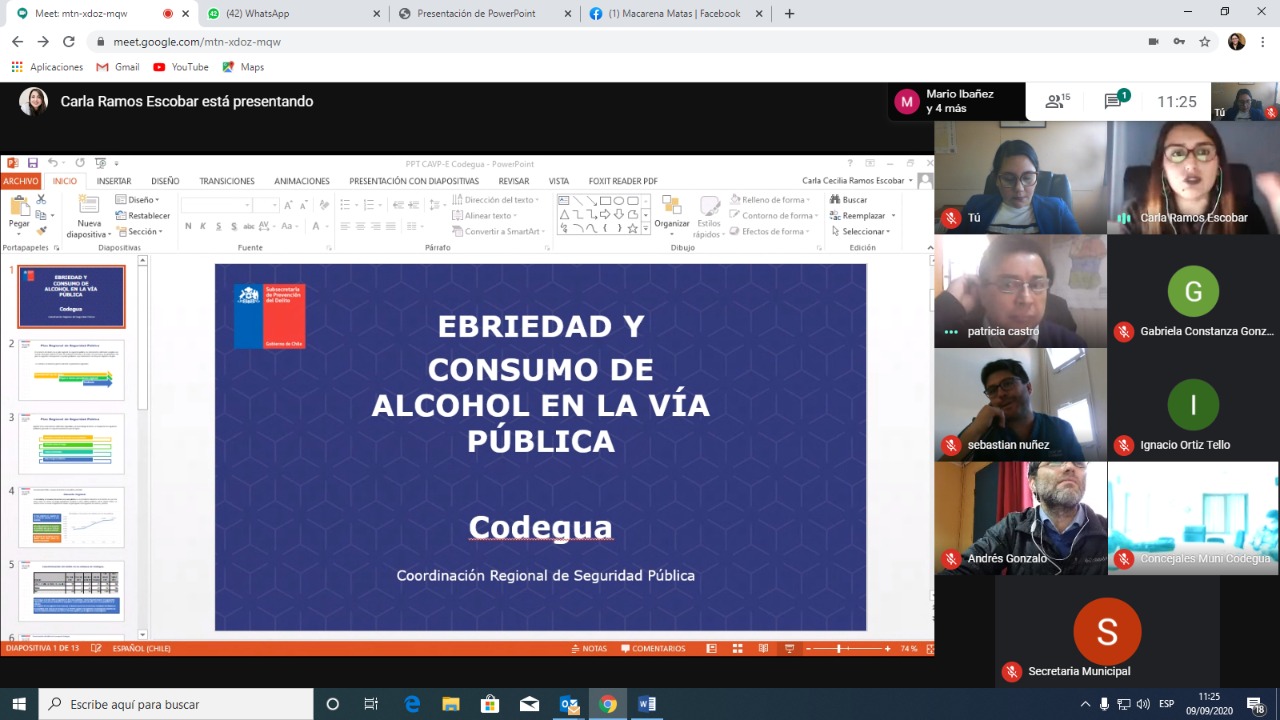
Task: Expand the shapes gallery more arrow
Action: pyautogui.click(x=646, y=229)
